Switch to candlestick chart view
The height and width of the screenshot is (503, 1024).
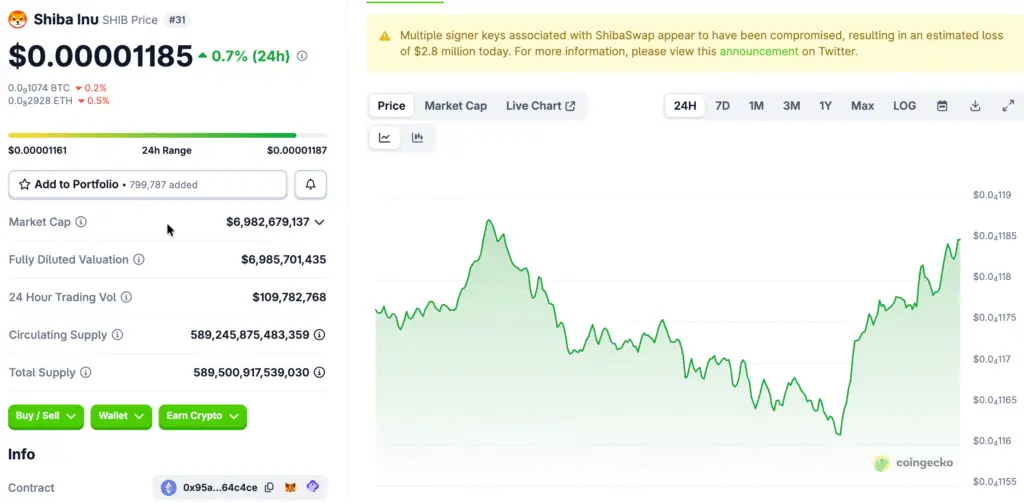417,138
